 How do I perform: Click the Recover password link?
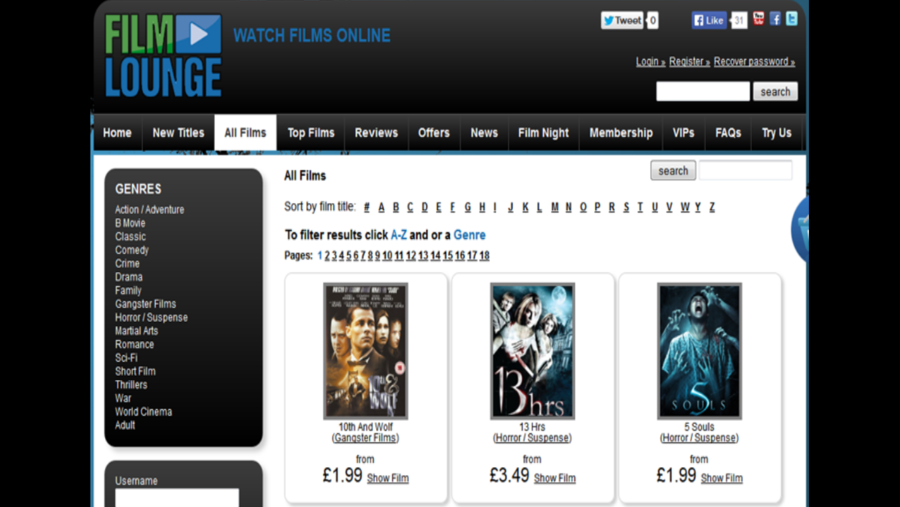754,61
